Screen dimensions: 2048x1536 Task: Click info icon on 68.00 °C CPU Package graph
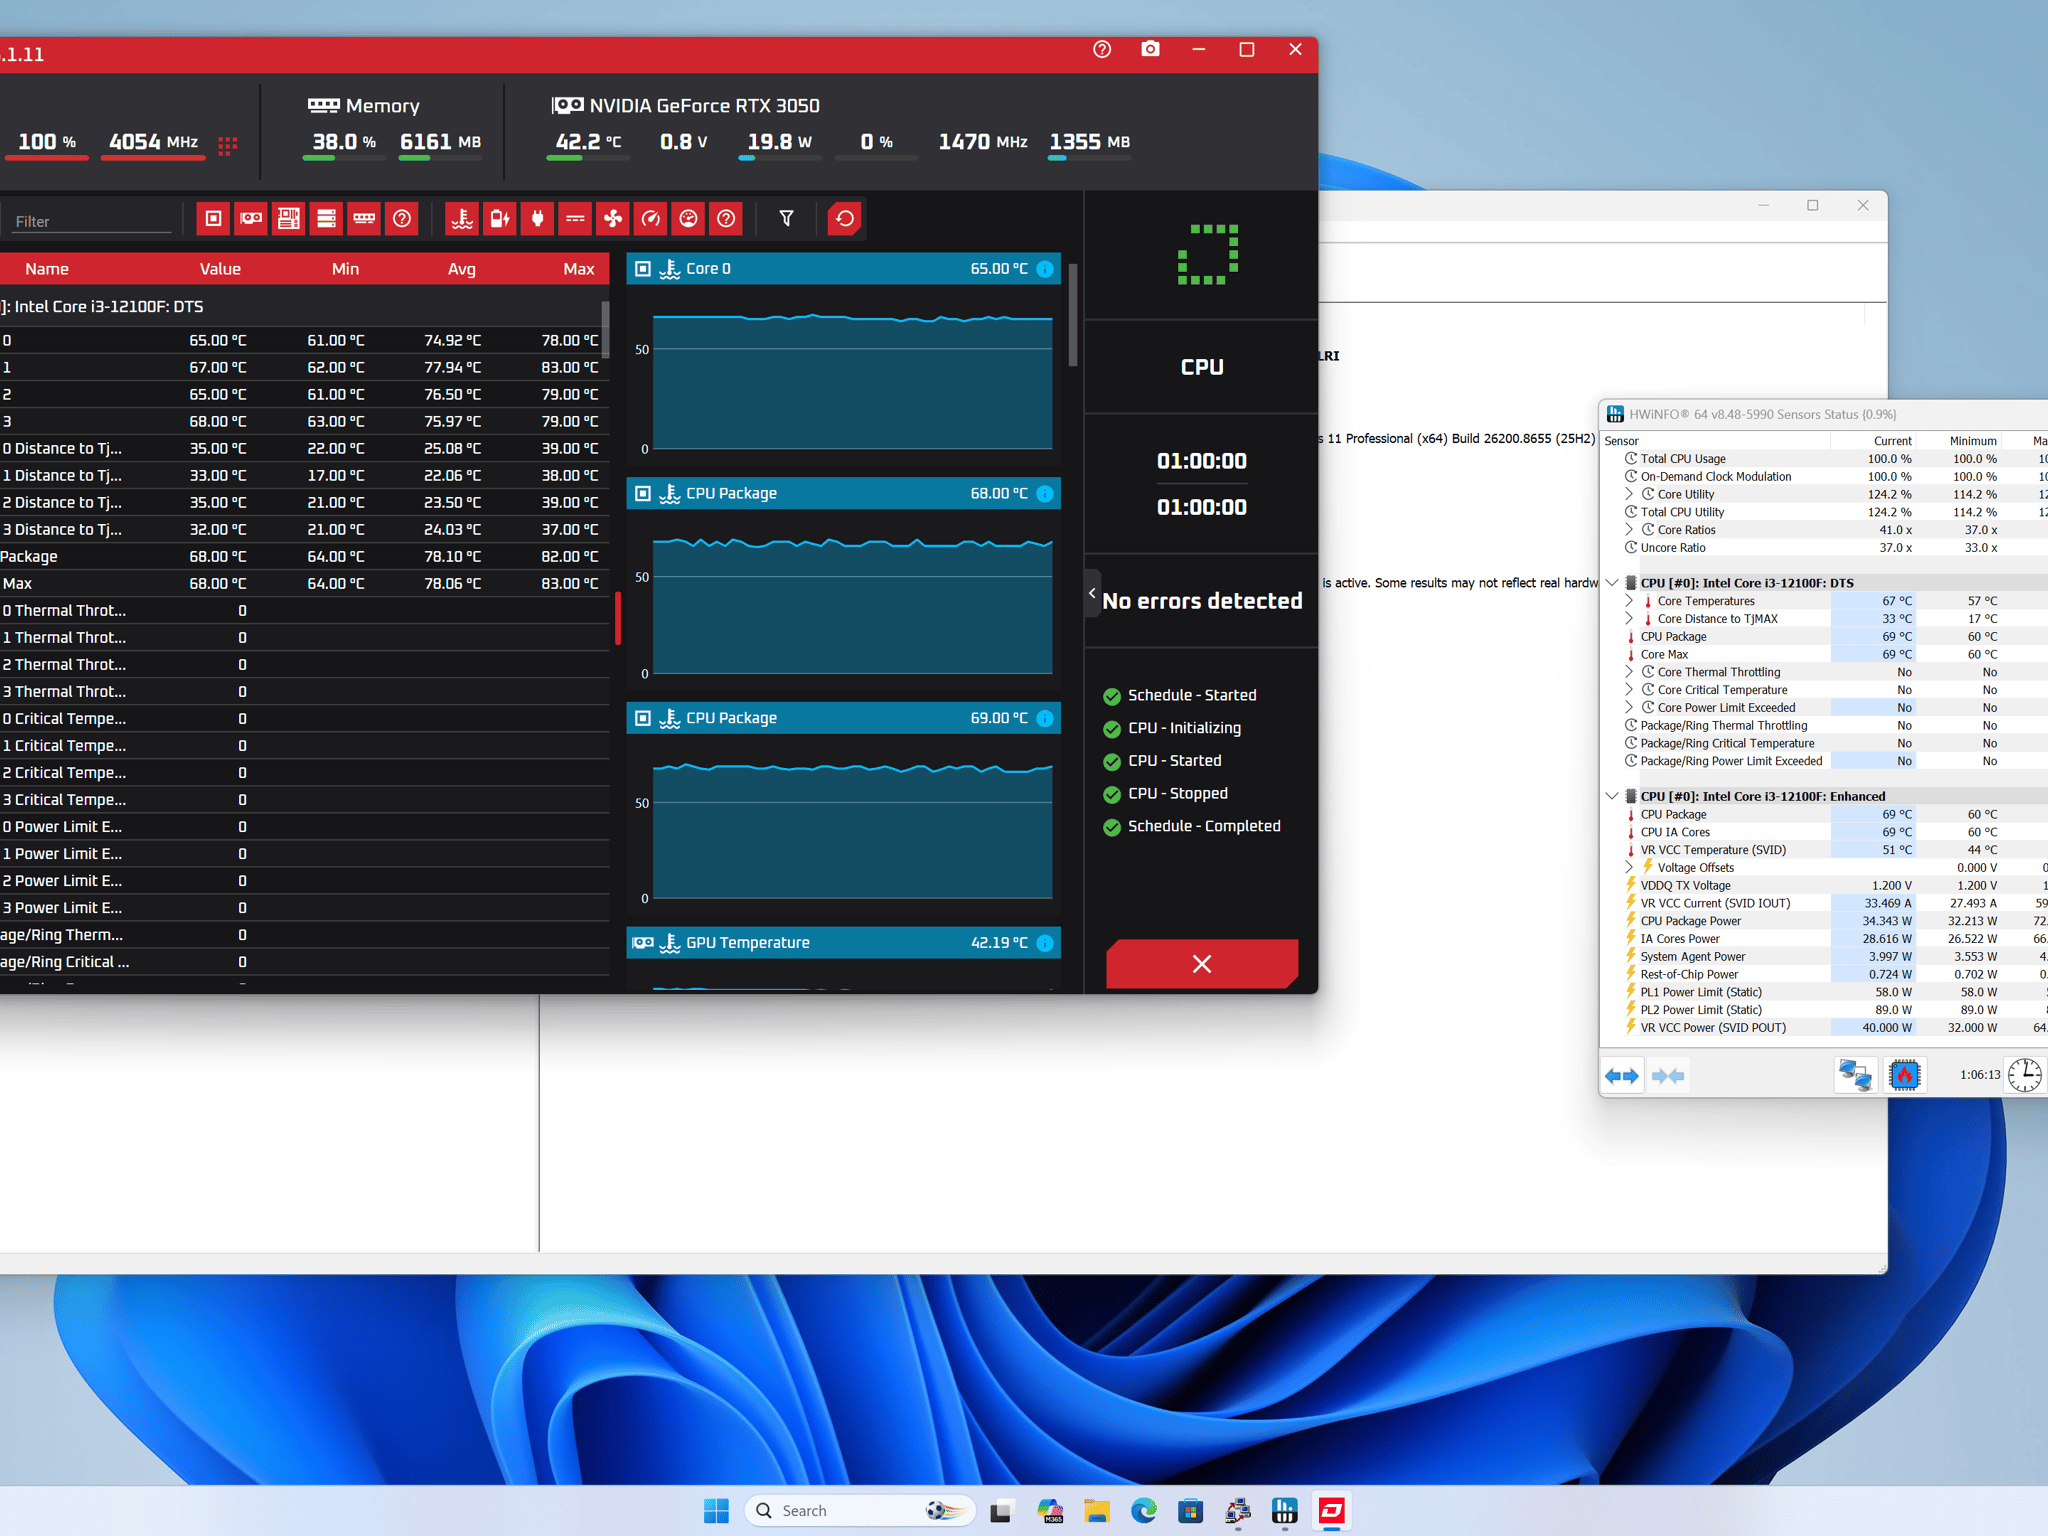(x=1045, y=494)
